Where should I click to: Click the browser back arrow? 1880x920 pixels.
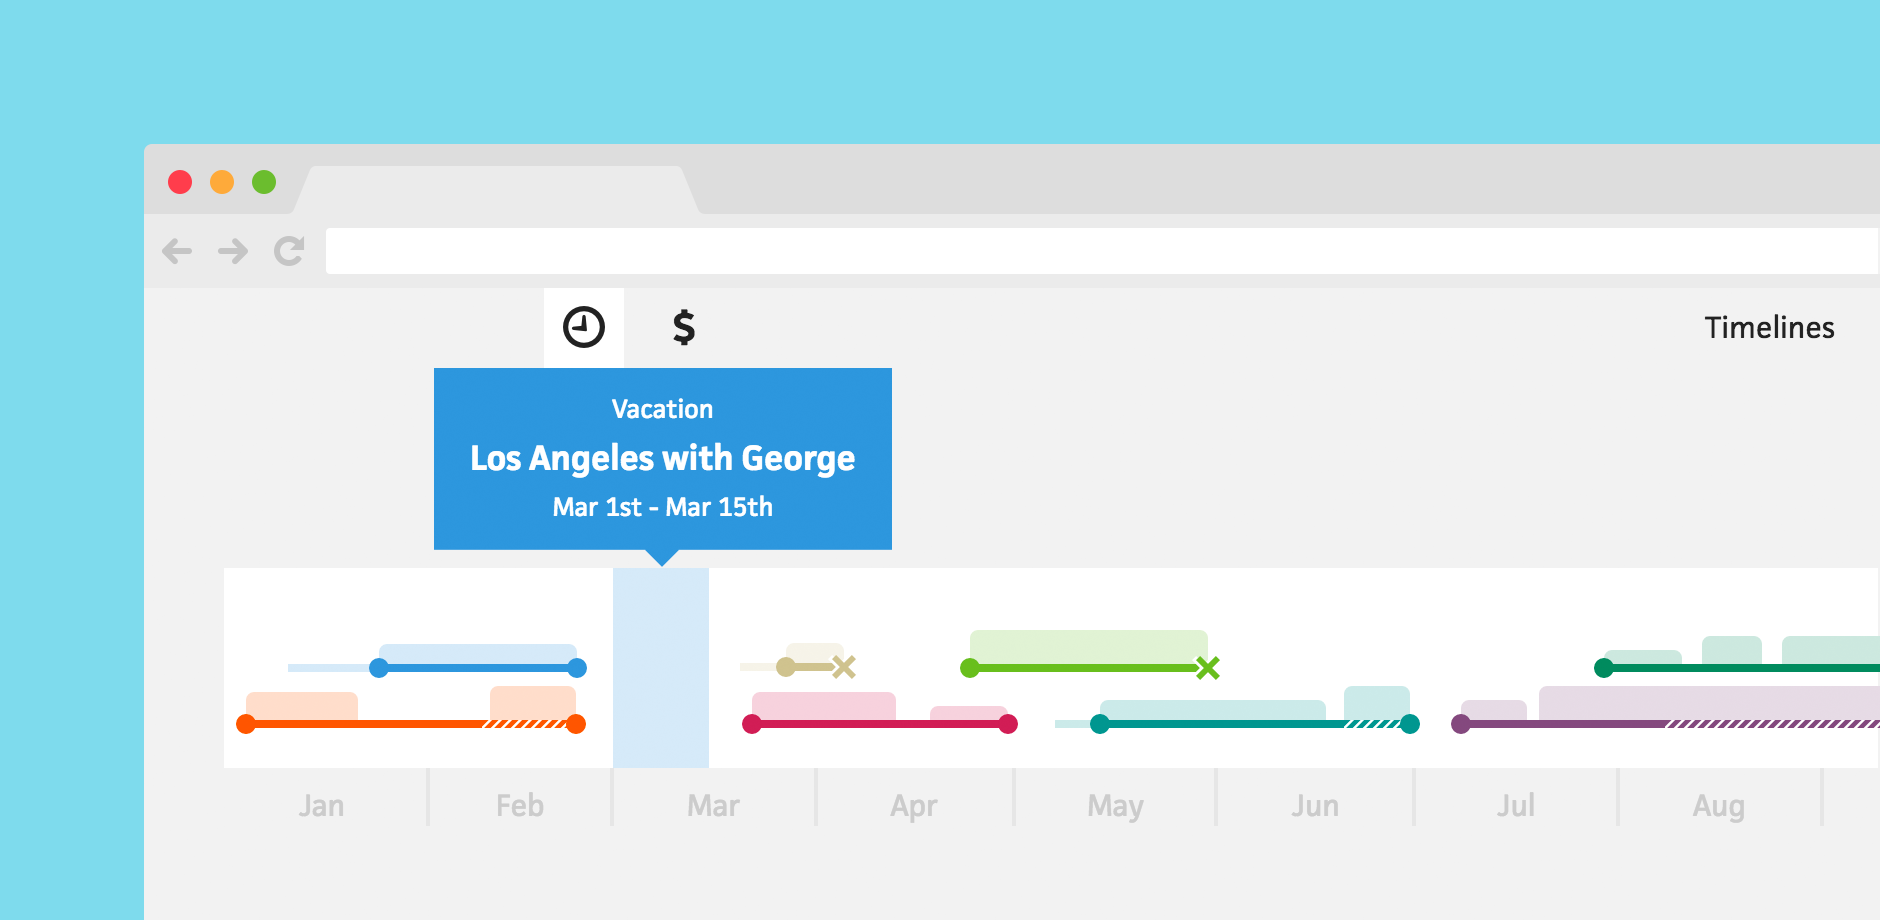pos(177,251)
